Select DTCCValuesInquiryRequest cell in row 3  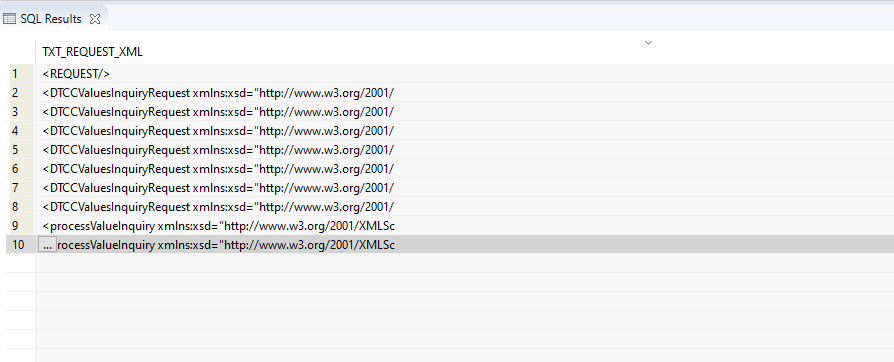(465, 112)
